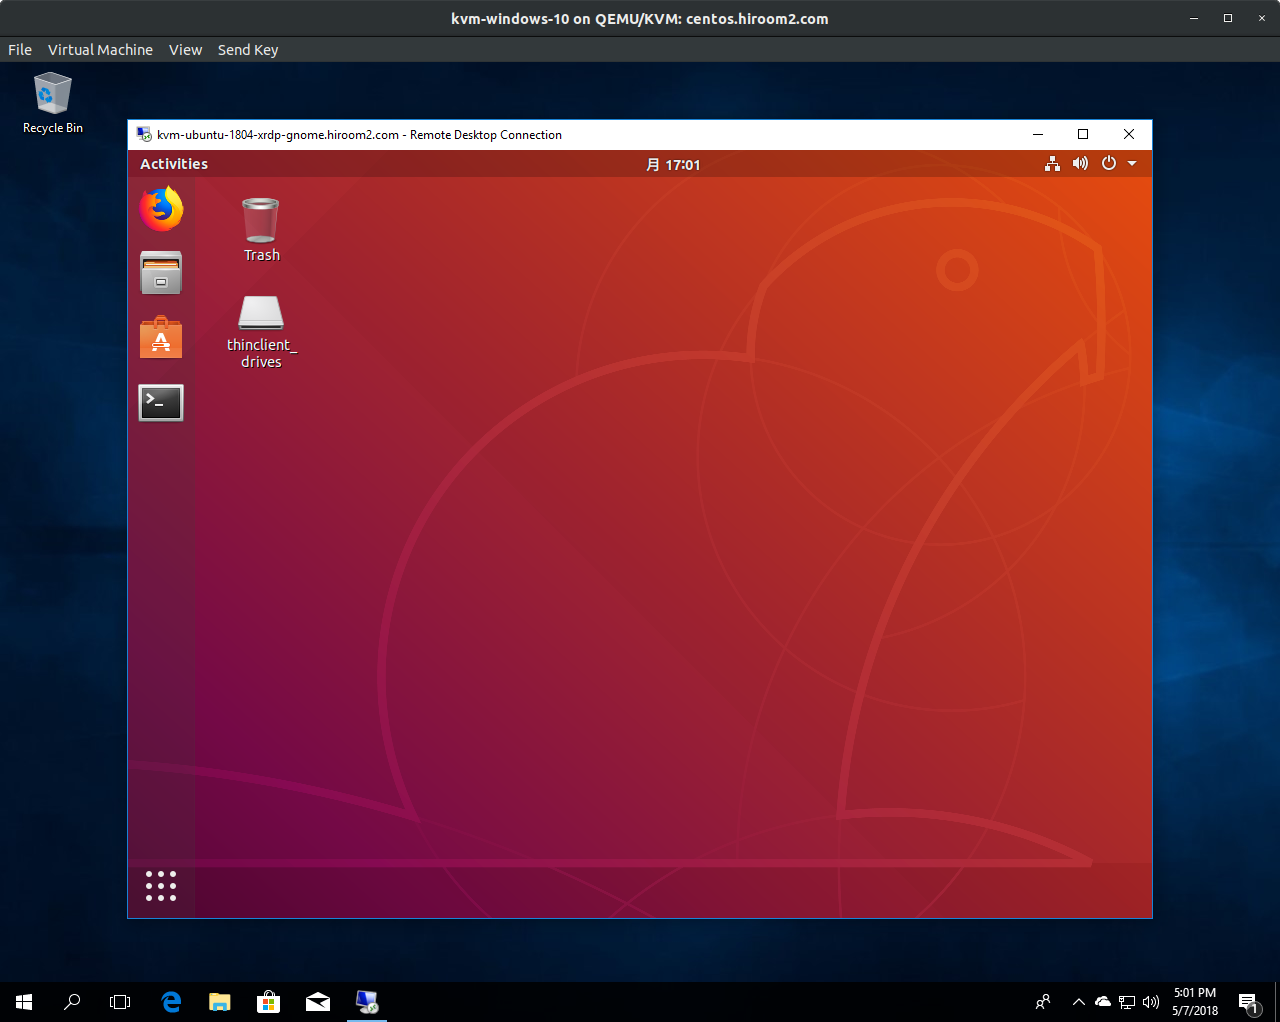Click the Ubuntu network status icon
The height and width of the screenshot is (1022, 1280).
(1052, 164)
